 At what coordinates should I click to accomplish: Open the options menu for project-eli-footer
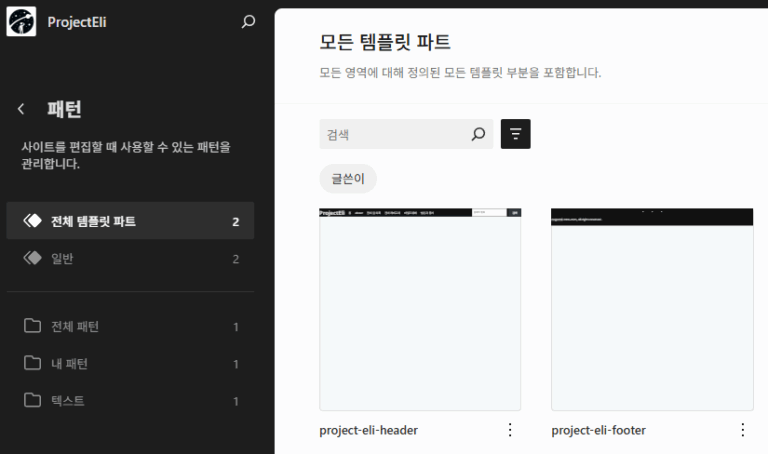tap(742, 430)
